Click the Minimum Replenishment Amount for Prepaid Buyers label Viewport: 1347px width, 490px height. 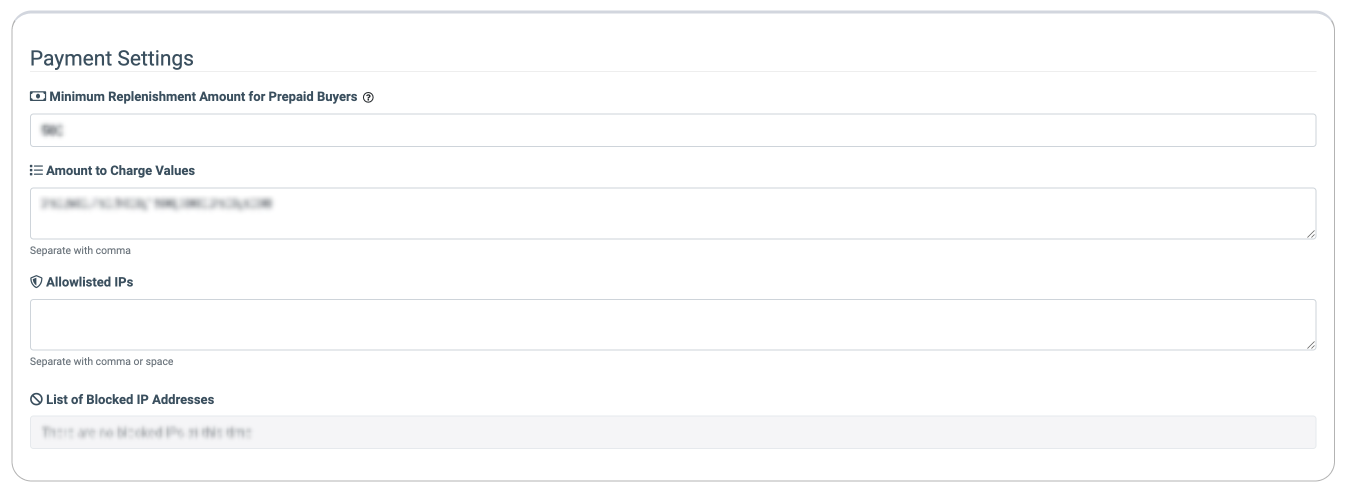(203, 97)
